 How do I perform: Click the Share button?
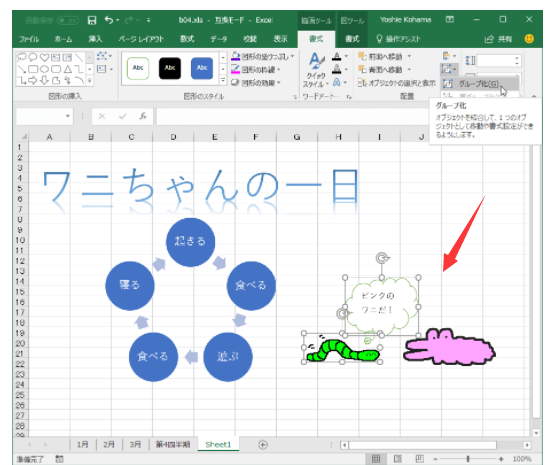click(x=498, y=39)
